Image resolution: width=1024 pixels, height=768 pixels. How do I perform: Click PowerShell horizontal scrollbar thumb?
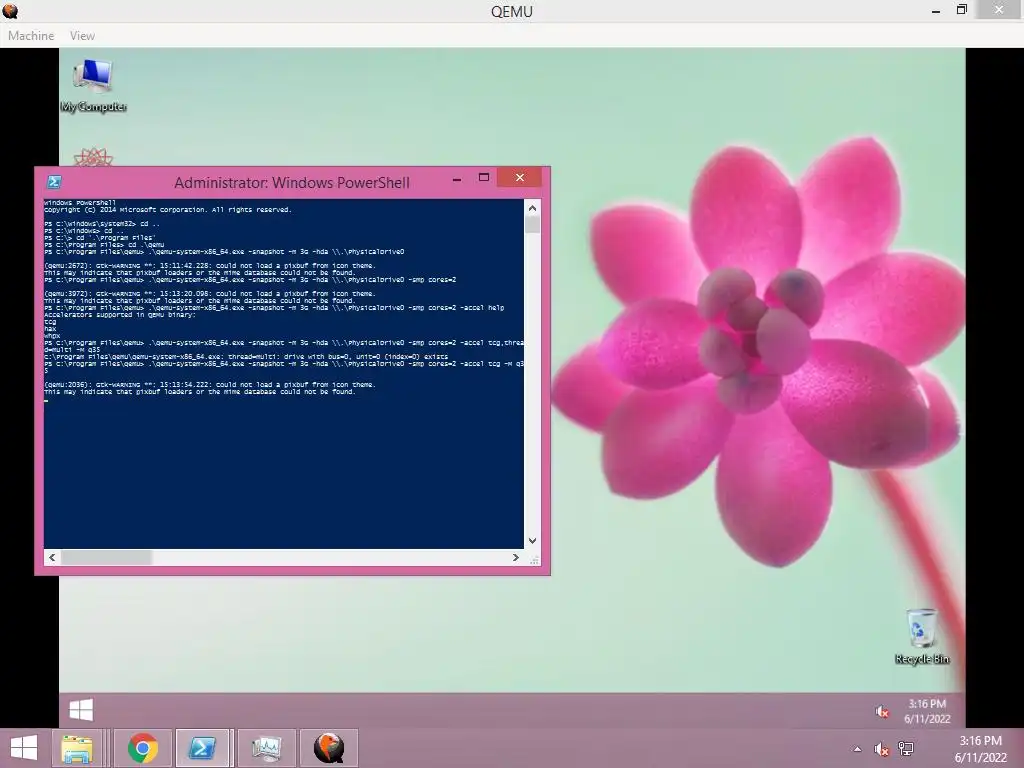[x=106, y=557]
